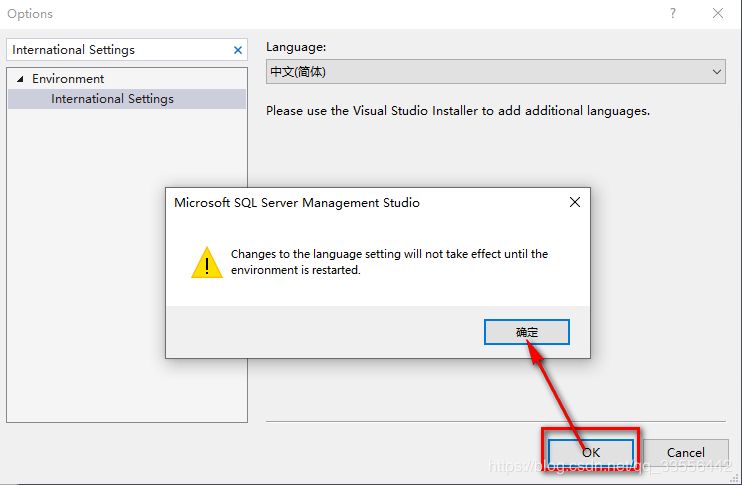Open help with the question mark icon
Screen dimensions: 742x485
[673, 13]
